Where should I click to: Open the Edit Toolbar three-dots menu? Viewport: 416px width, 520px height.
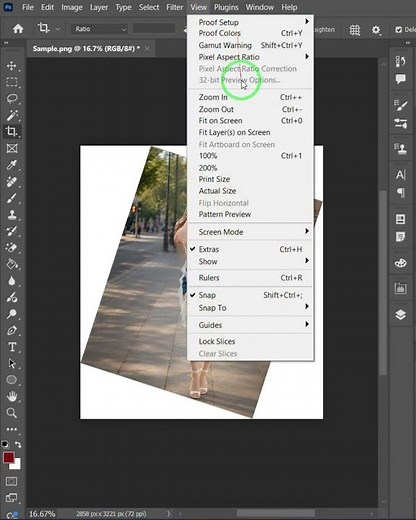tap(12, 429)
